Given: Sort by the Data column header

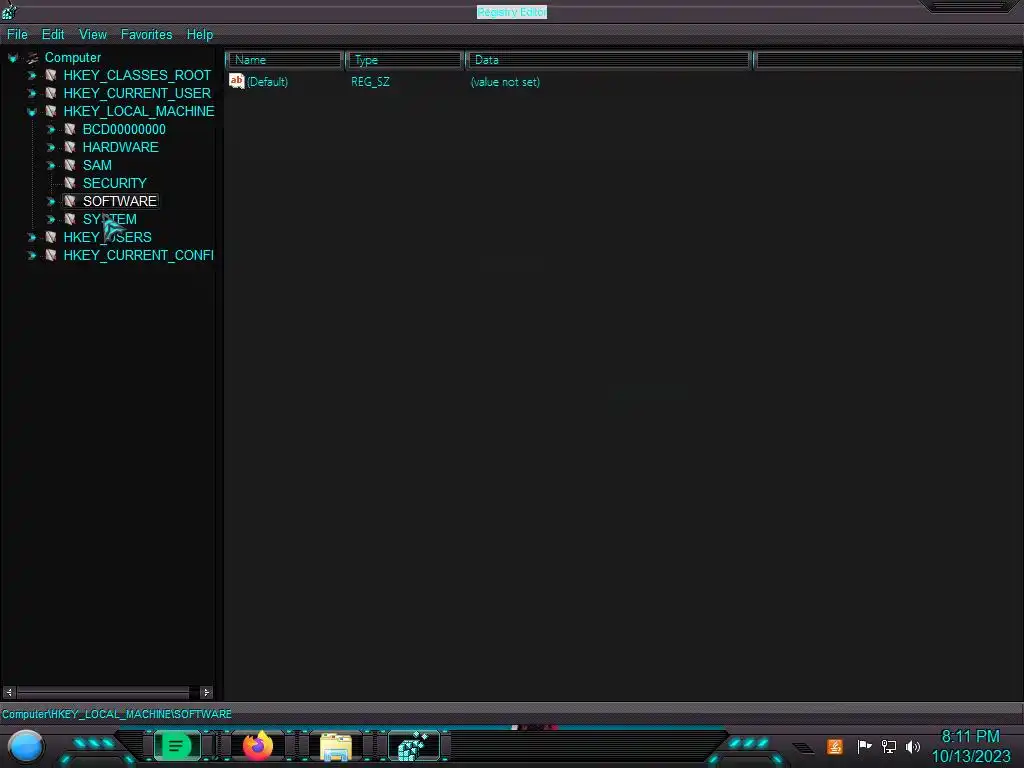Looking at the screenshot, I should [x=609, y=60].
